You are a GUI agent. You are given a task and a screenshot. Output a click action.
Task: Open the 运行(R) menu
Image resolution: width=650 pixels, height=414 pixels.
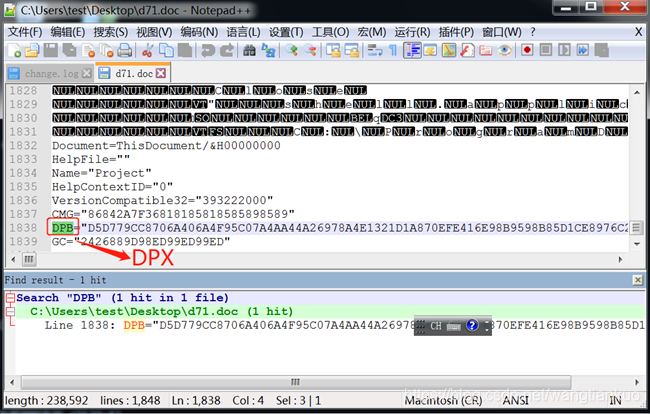click(412, 32)
